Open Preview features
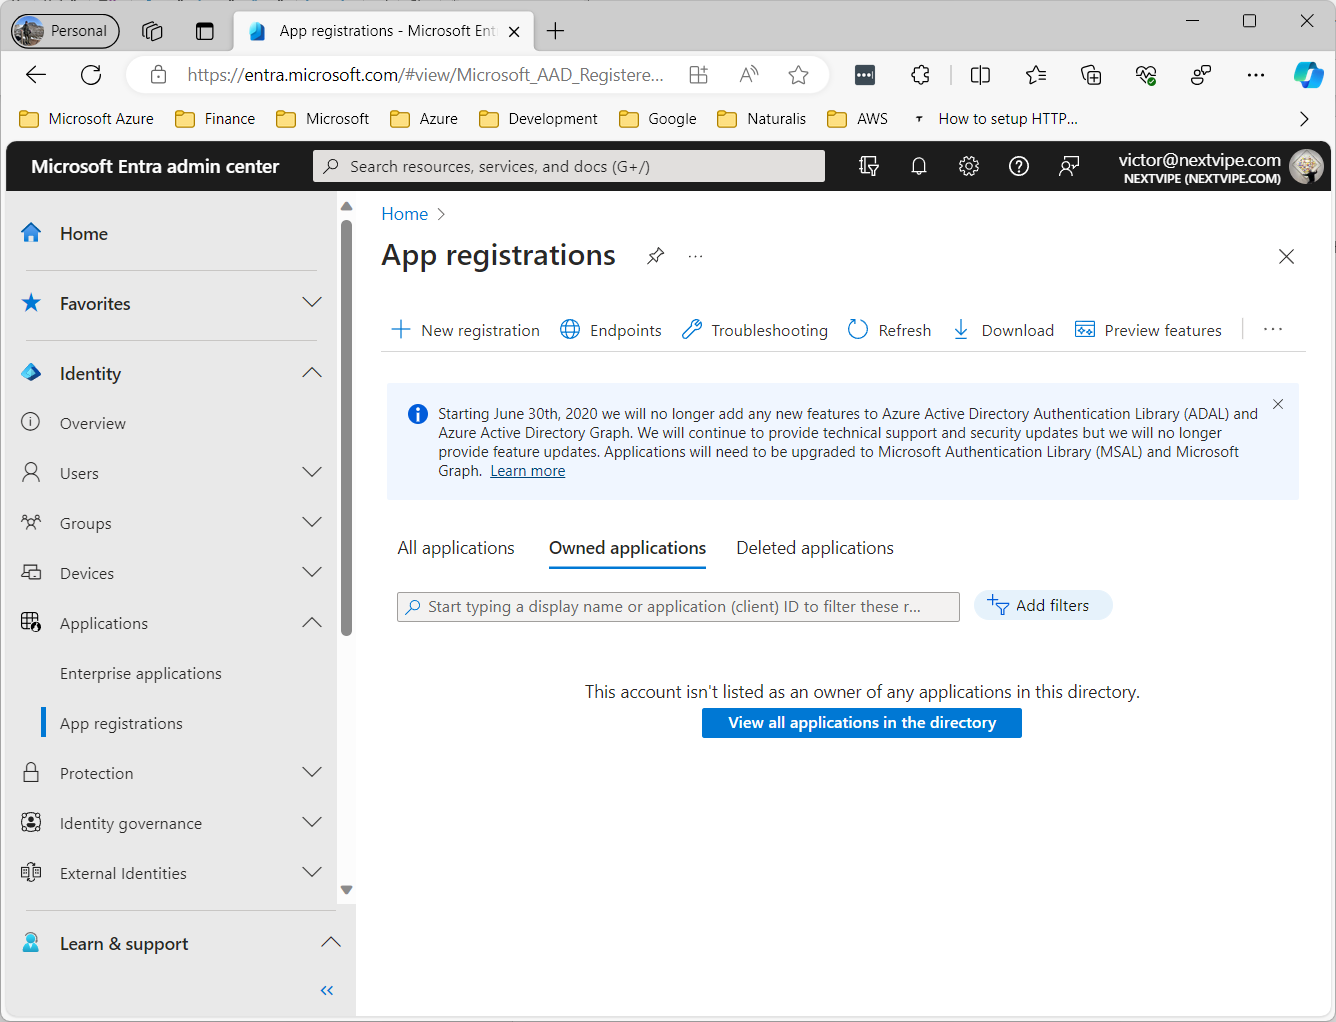This screenshot has height=1022, width=1336. tap(1148, 330)
